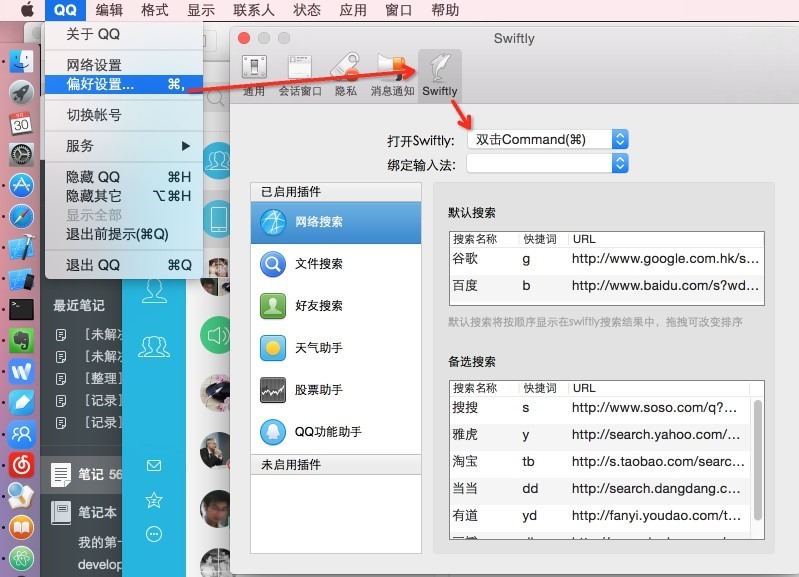Choose 关于 QQ from the menu
The image size is (799, 577).
tap(124, 34)
